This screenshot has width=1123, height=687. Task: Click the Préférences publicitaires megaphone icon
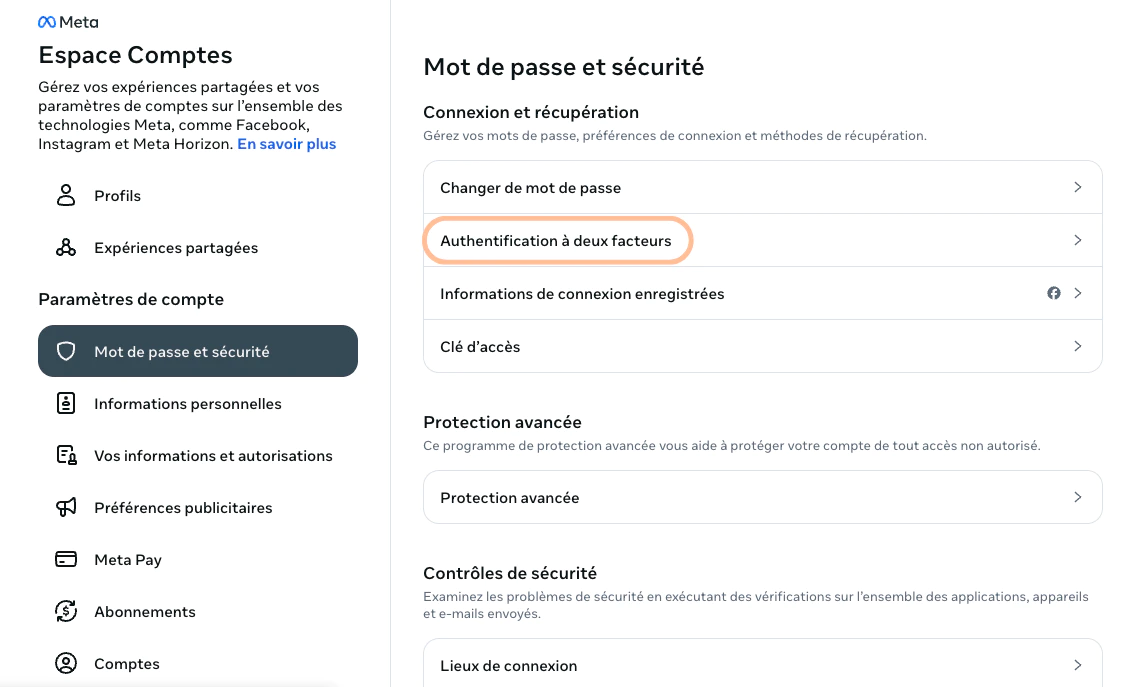66,507
